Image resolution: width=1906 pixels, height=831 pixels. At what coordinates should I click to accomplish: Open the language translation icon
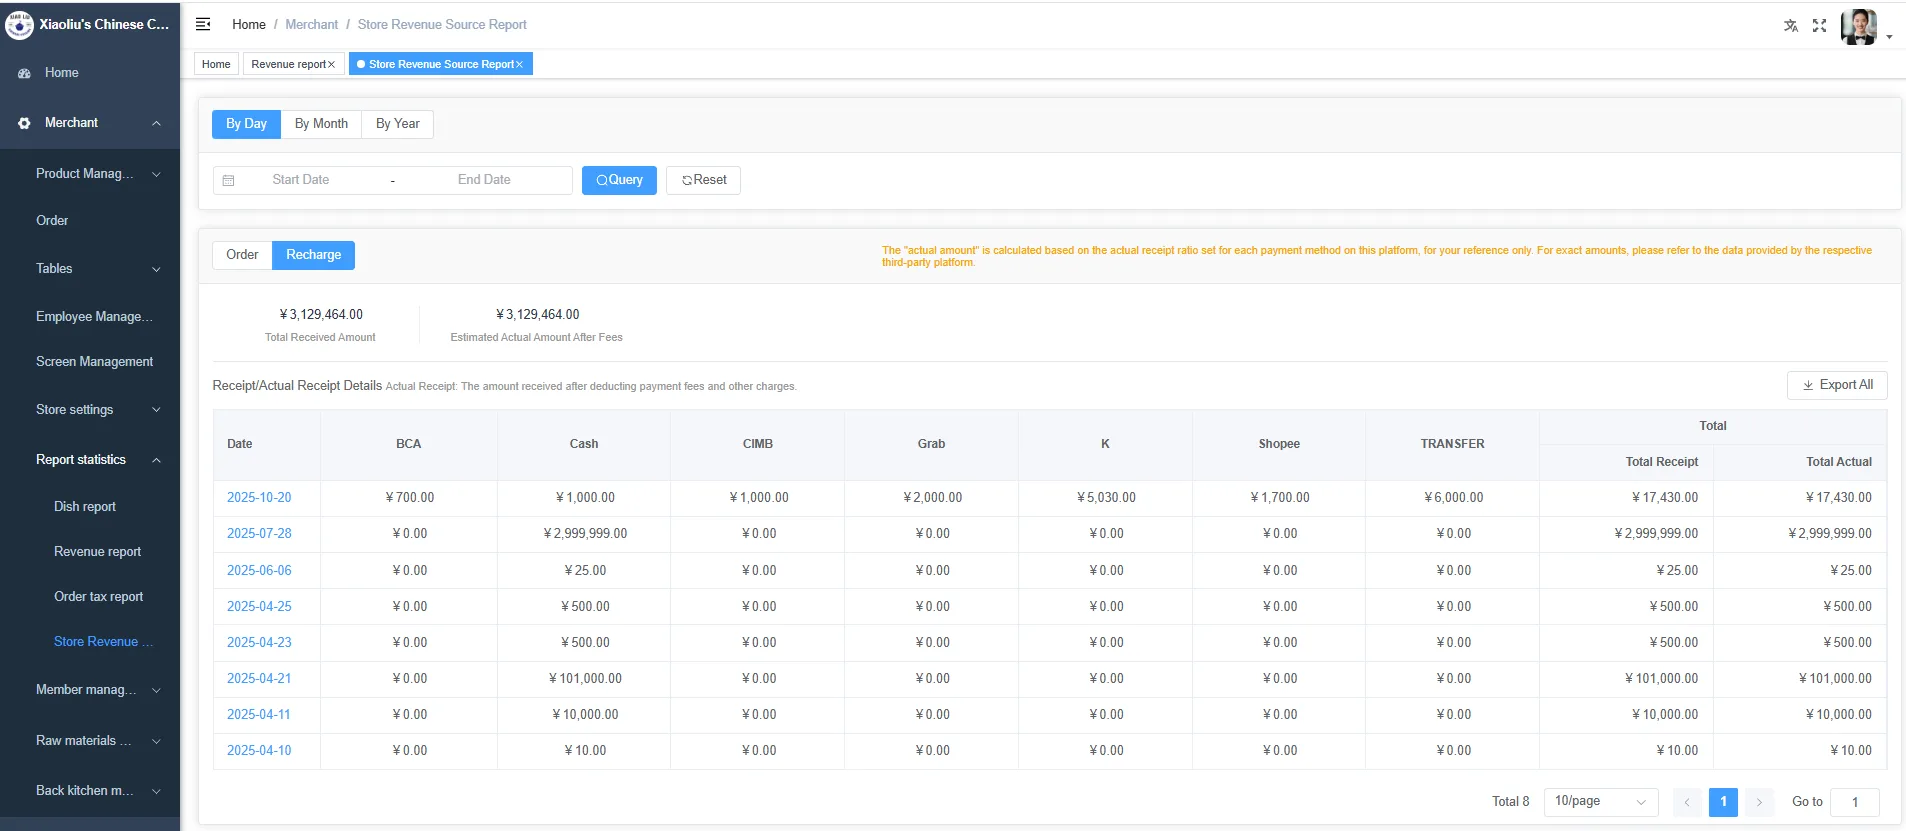1791,26
